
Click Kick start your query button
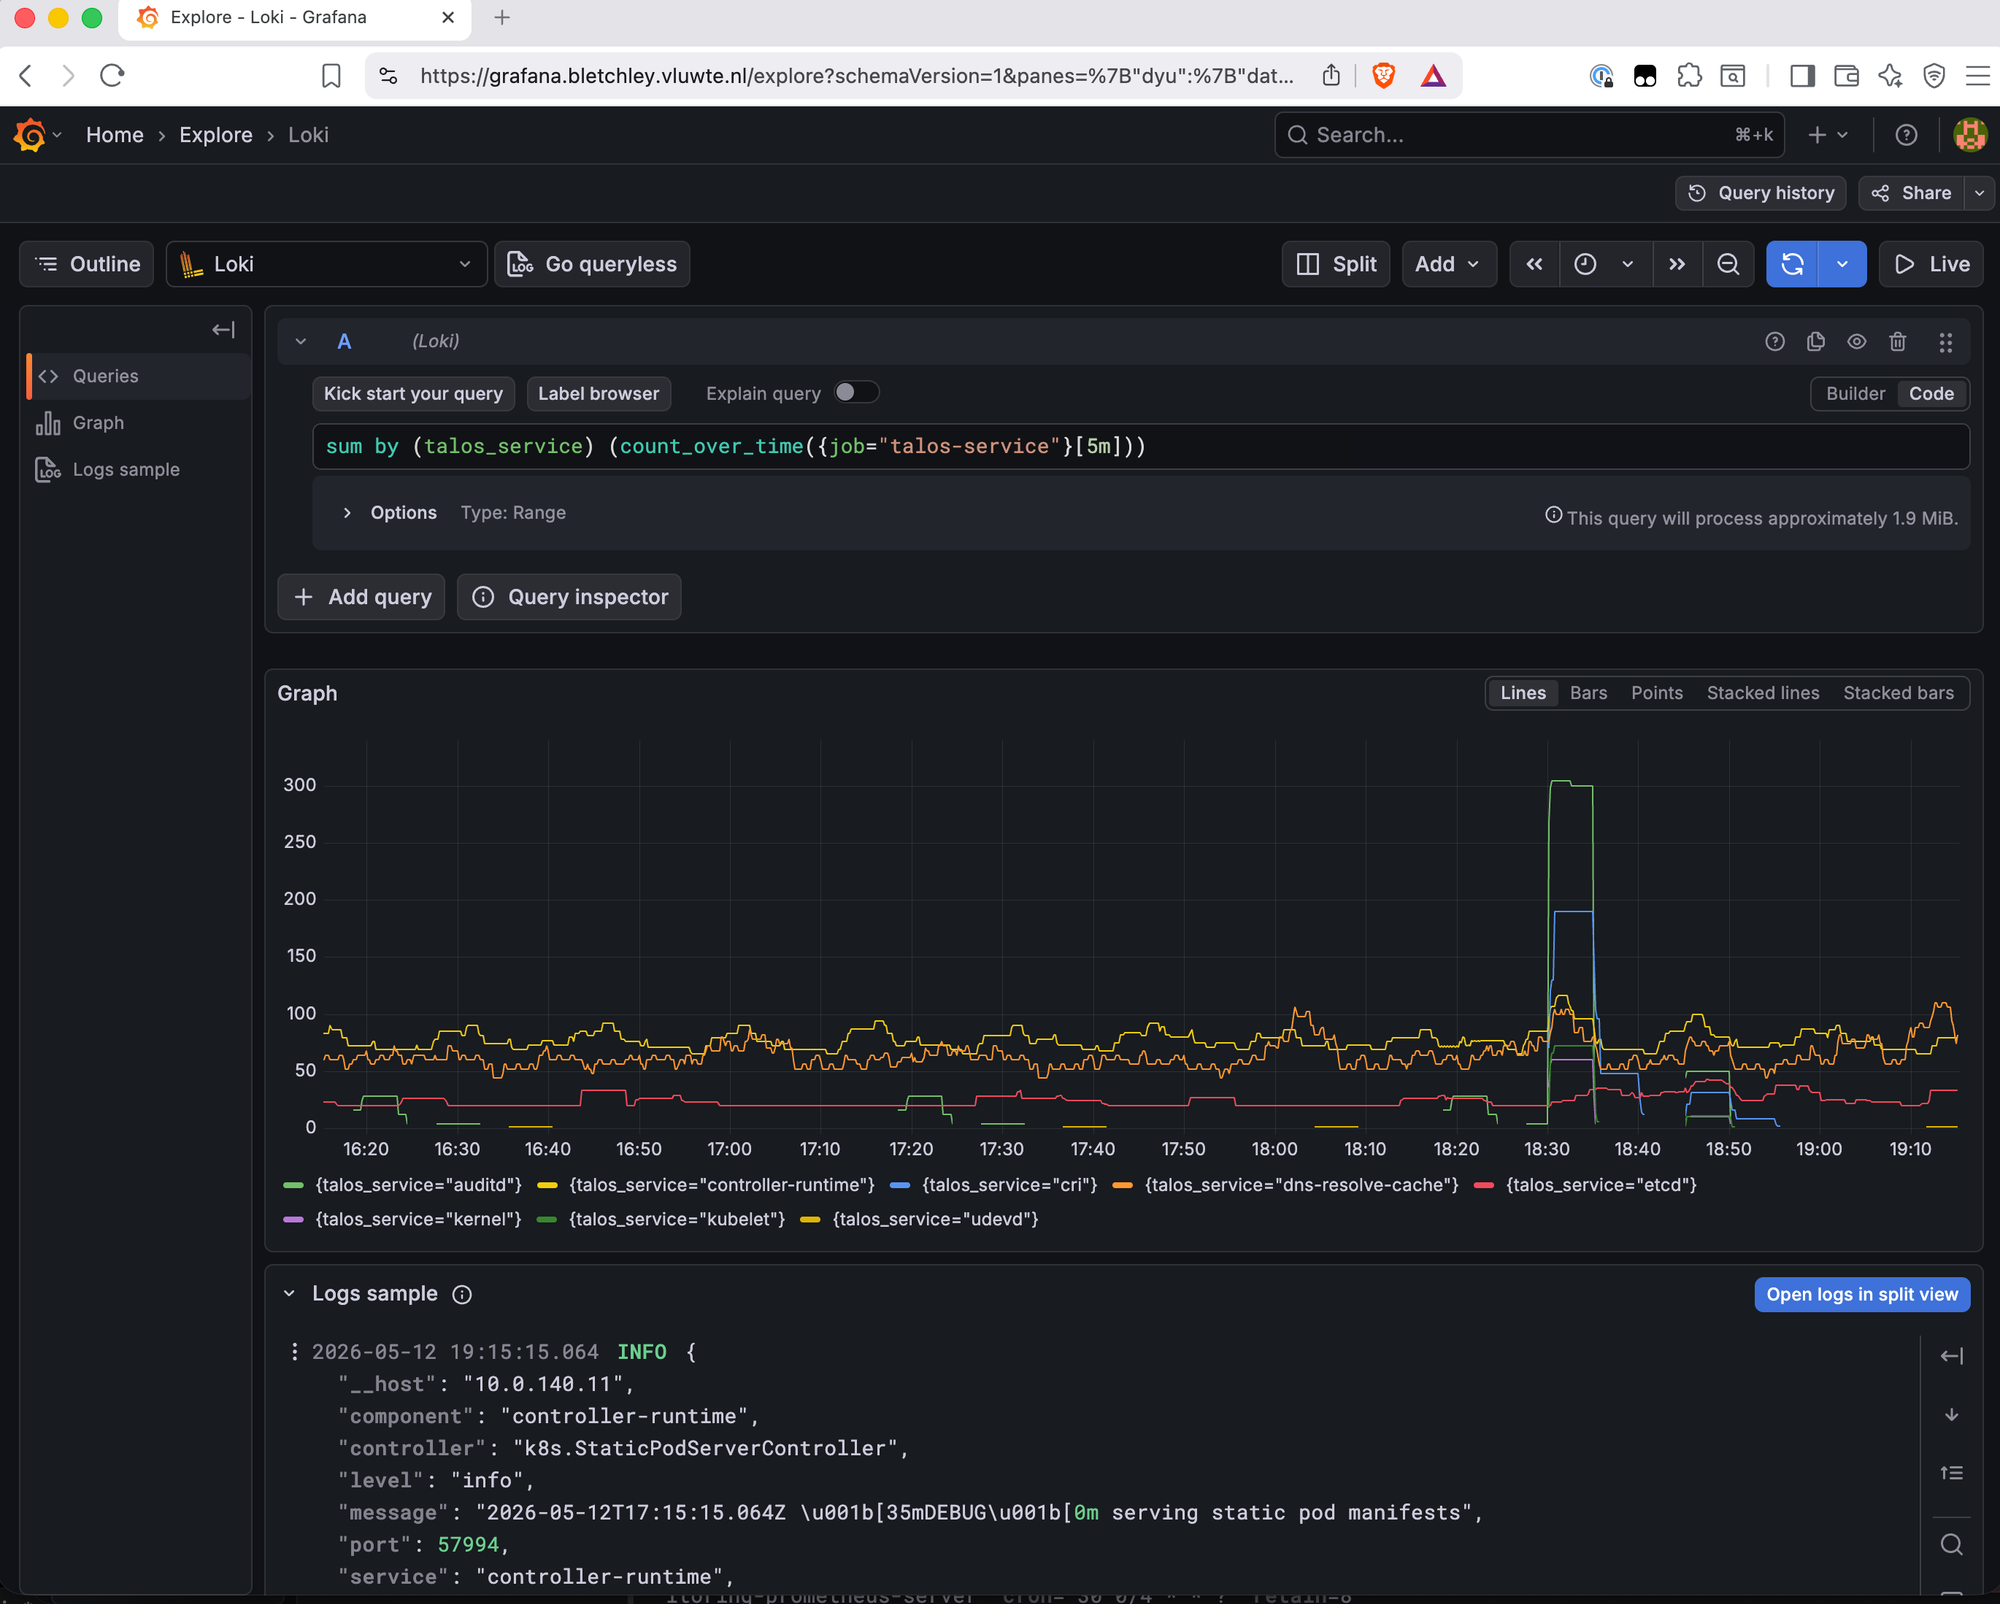click(x=413, y=394)
